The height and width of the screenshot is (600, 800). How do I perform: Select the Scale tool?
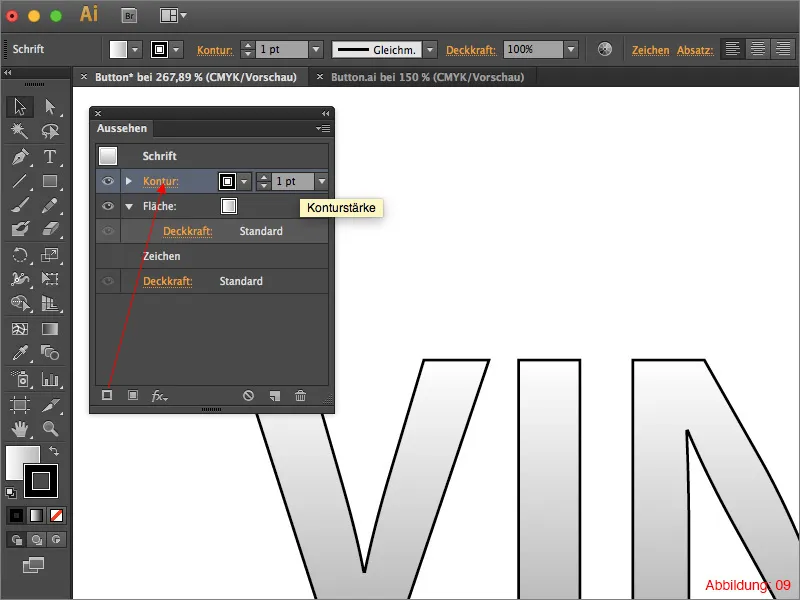(x=50, y=255)
